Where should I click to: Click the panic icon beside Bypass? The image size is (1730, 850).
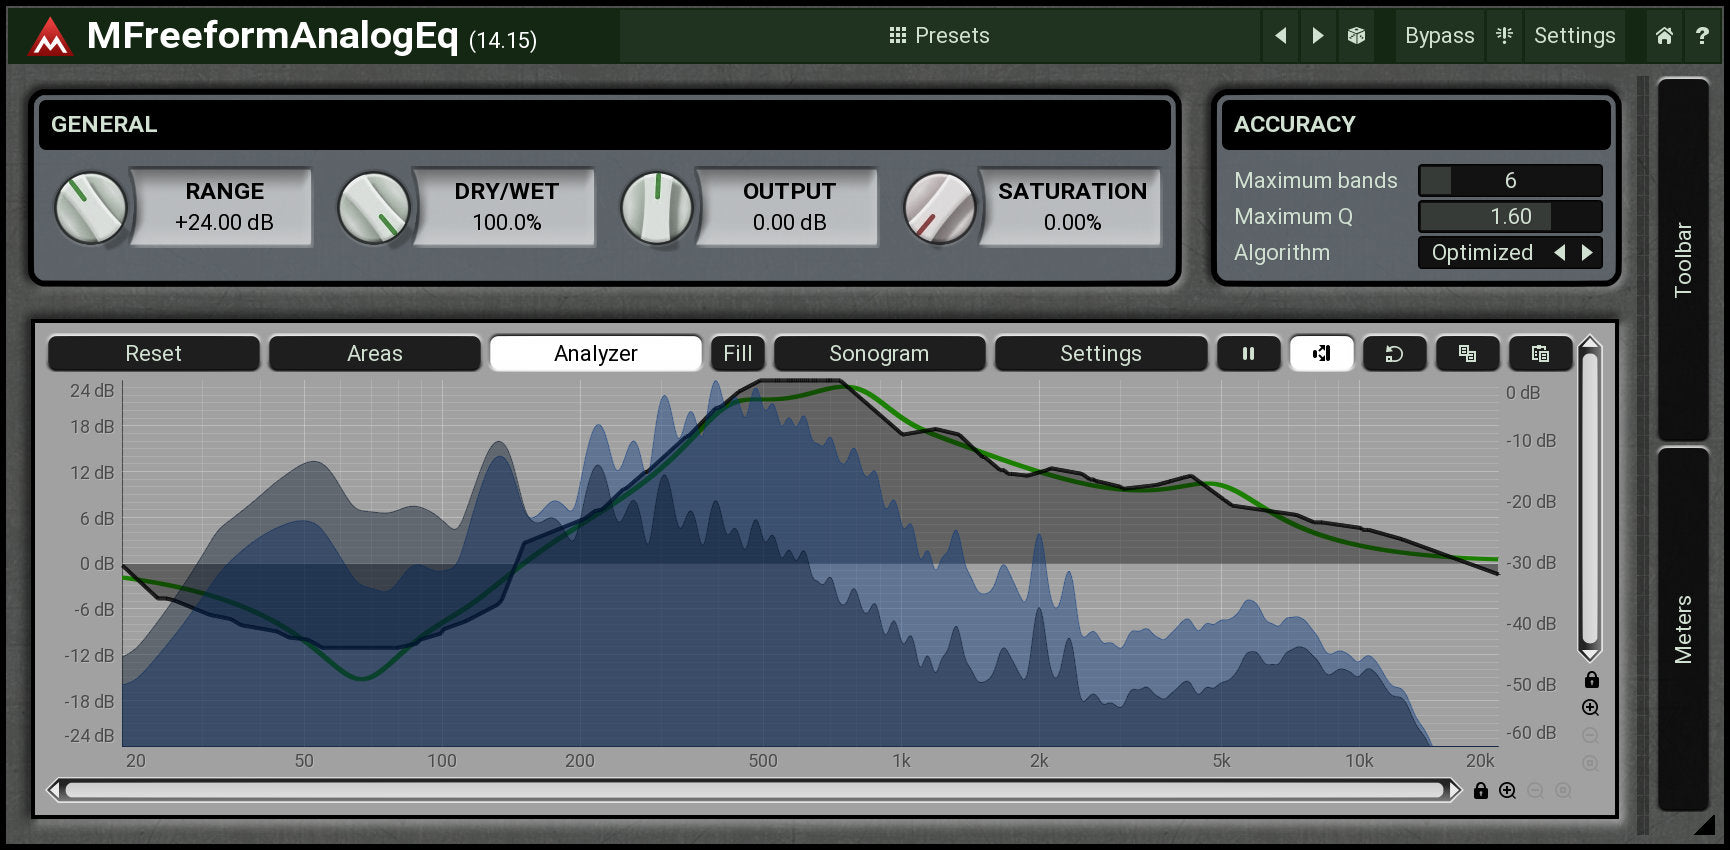pos(1504,36)
